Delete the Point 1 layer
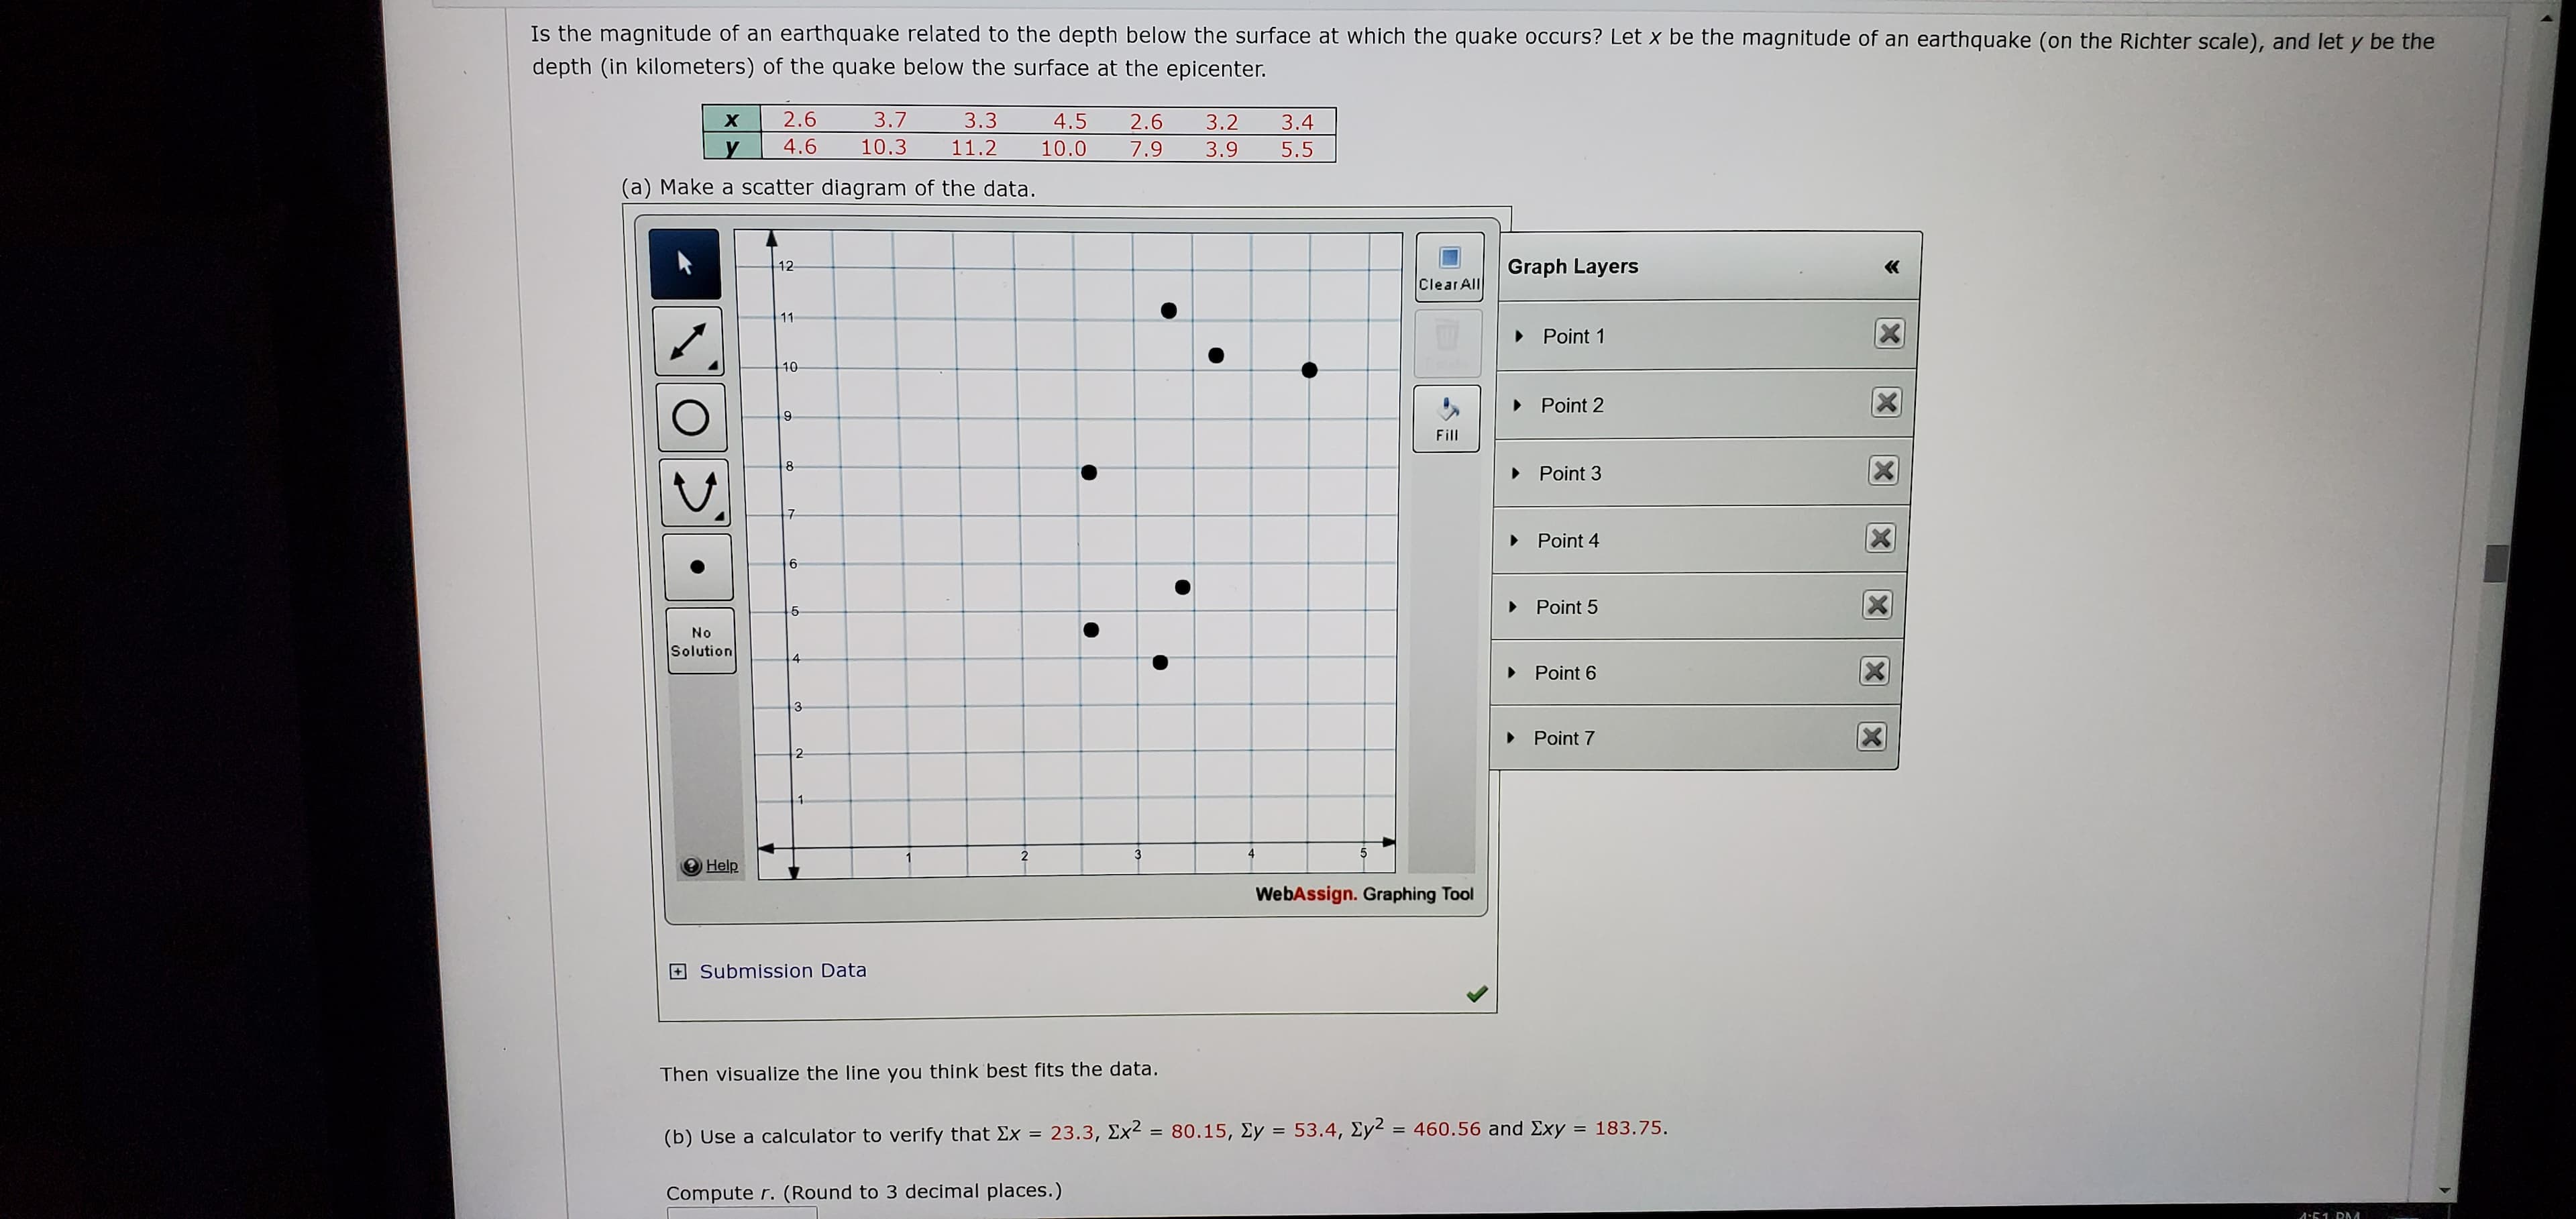Viewport: 2576px width, 1219px height. (x=1889, y=333)
